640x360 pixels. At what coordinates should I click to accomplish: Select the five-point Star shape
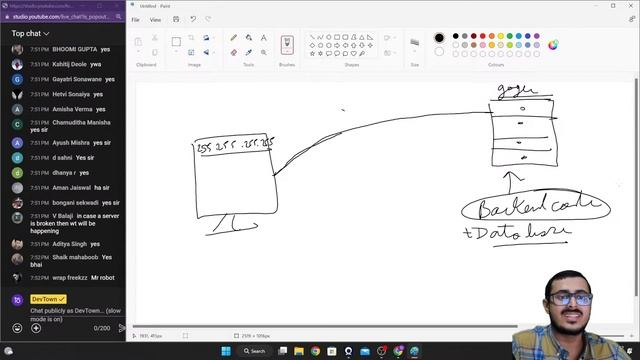(312, 53)
